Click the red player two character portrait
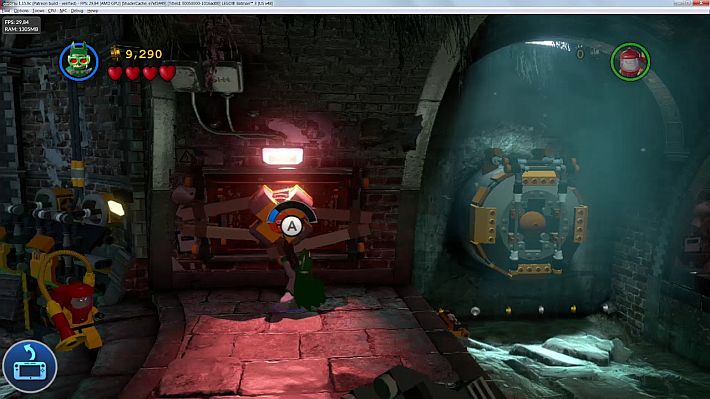 point(630,62)
